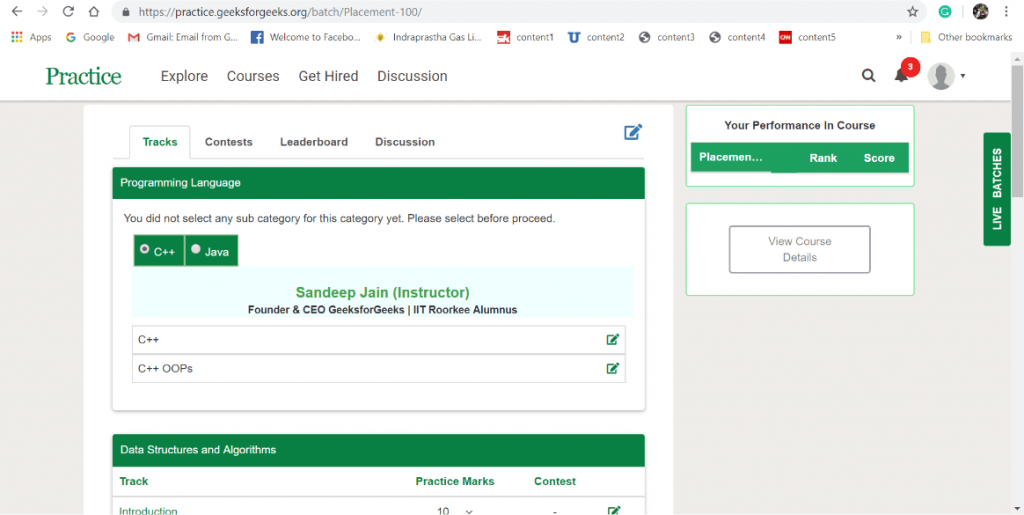Open the Google bookmark

[90, 37]
